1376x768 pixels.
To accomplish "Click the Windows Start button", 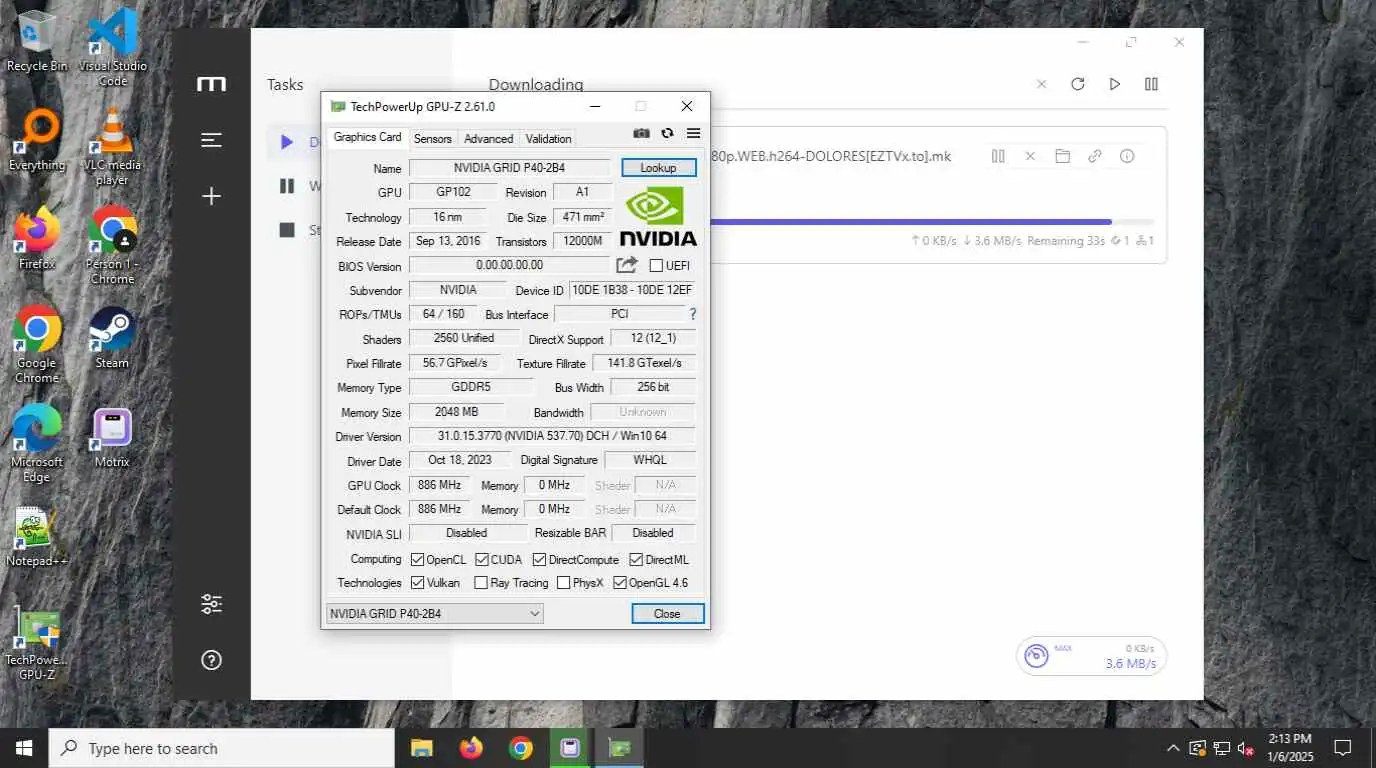I will (x=24, y=748).
